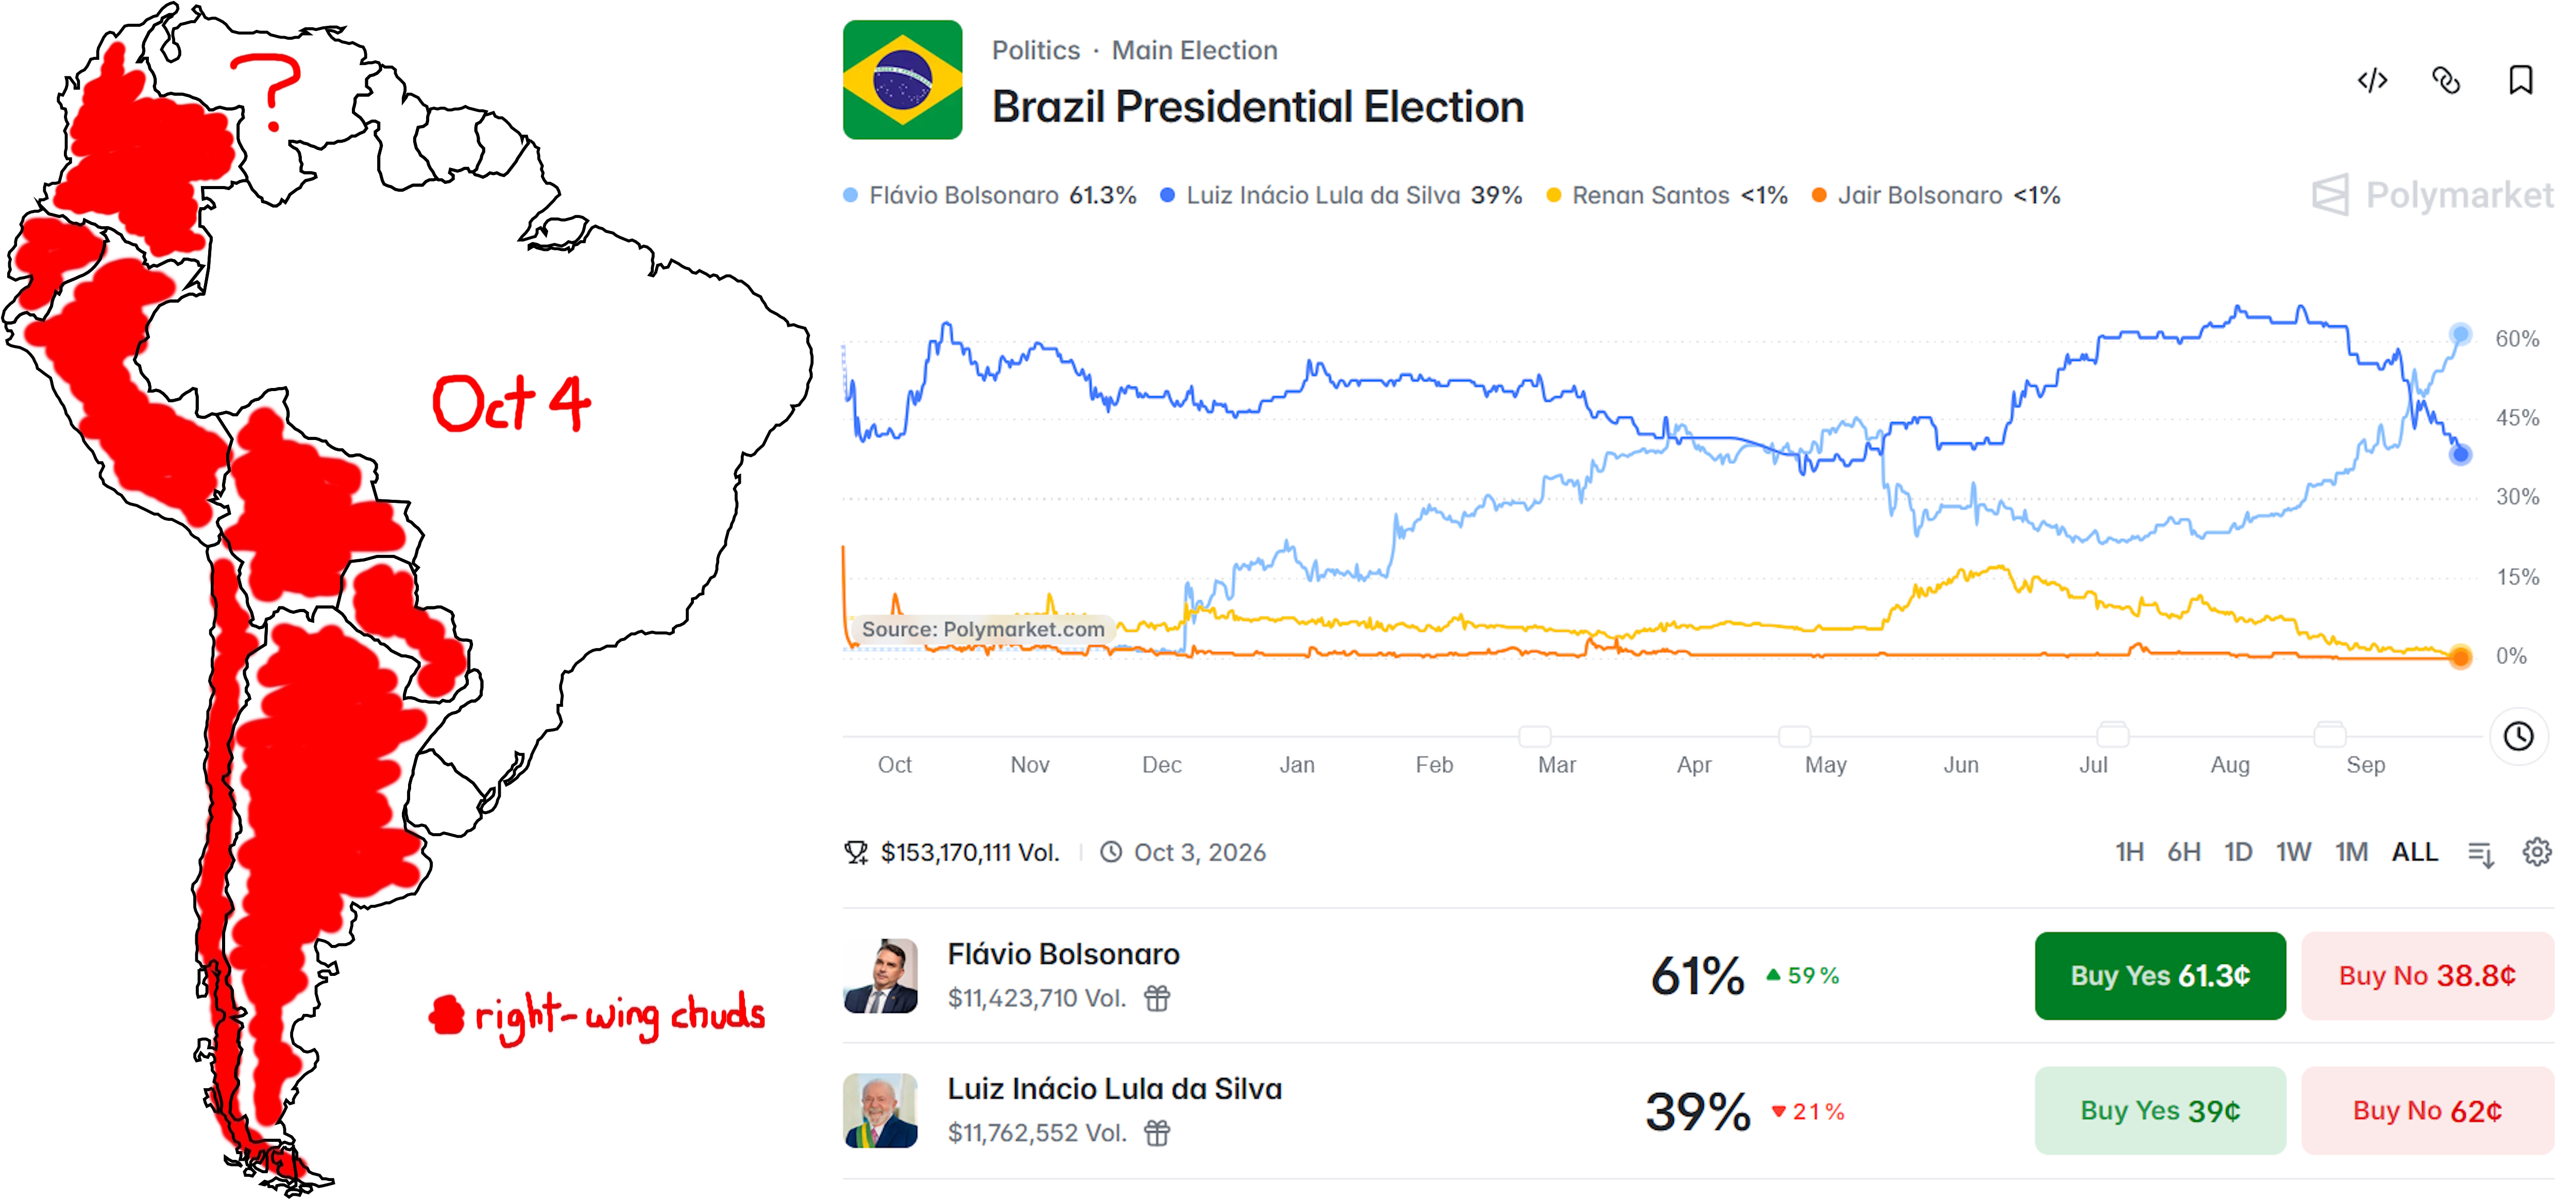Click the gift icon under Lula da Silva
The image size is (2576, 1199).
click(1157, 1133)
